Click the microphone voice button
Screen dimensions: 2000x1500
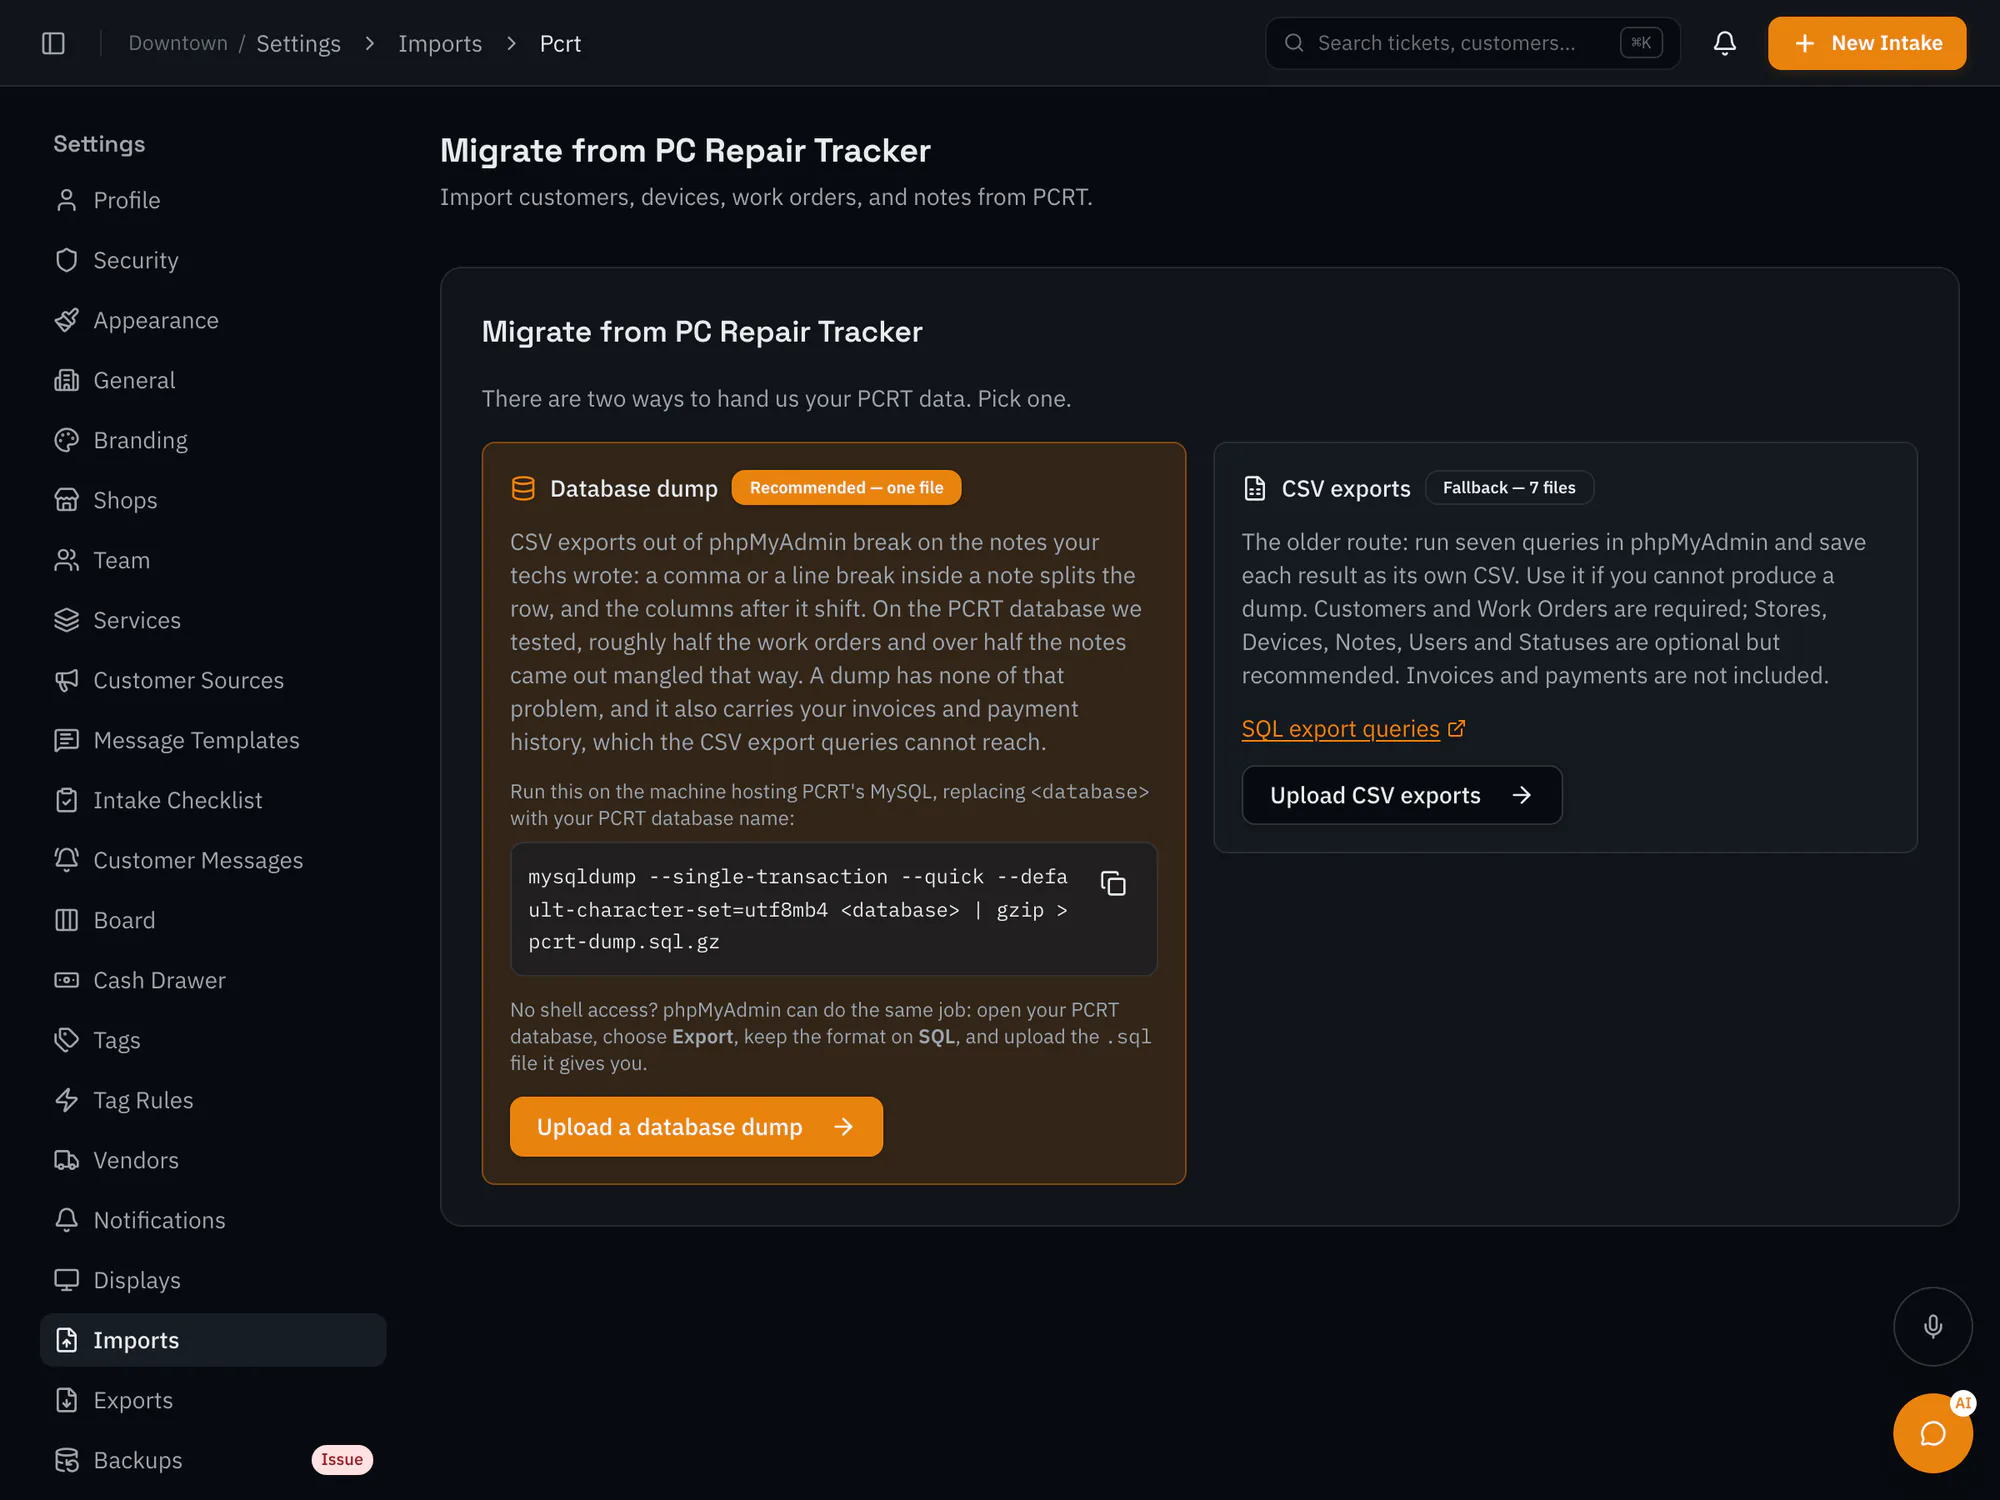coord(1932,1326)
